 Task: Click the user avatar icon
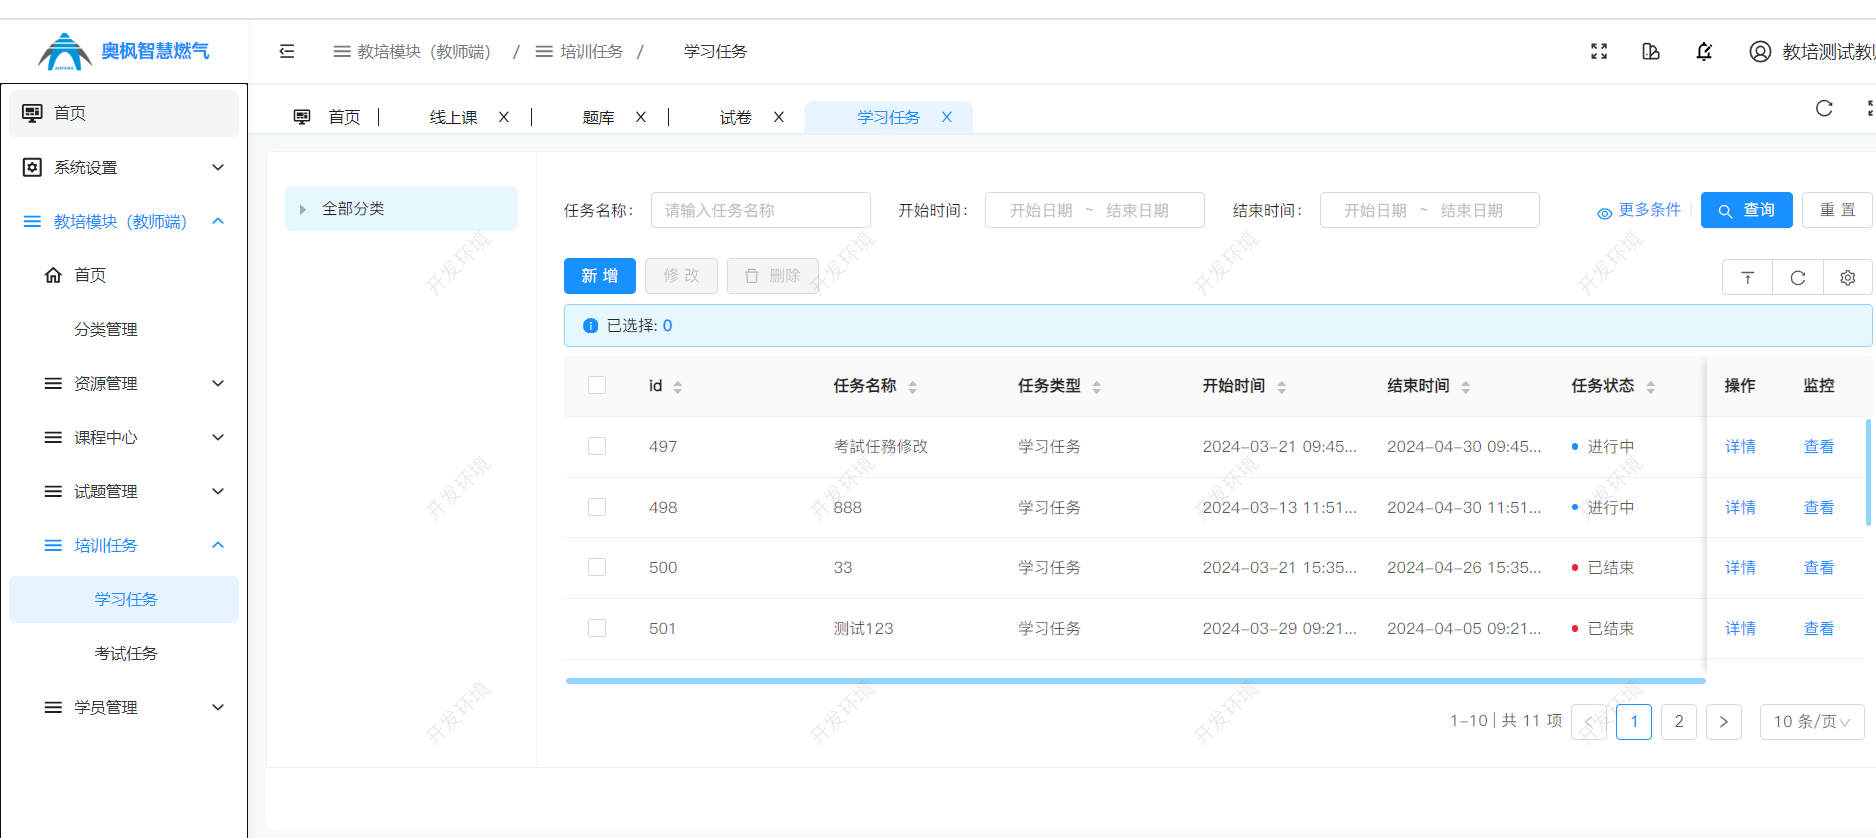1760,51
